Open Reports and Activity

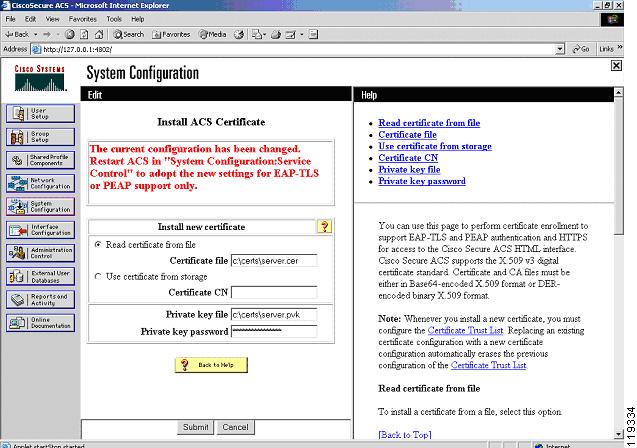[x=40, y=300]
